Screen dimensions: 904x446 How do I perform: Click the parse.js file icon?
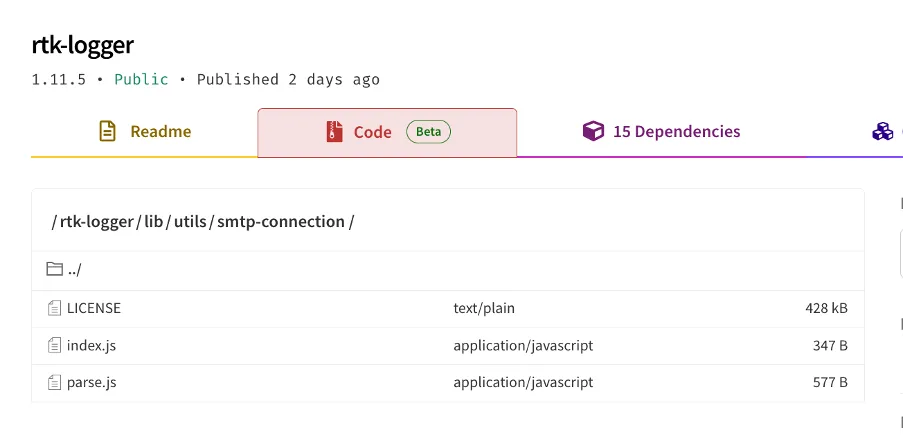point(54,382)
